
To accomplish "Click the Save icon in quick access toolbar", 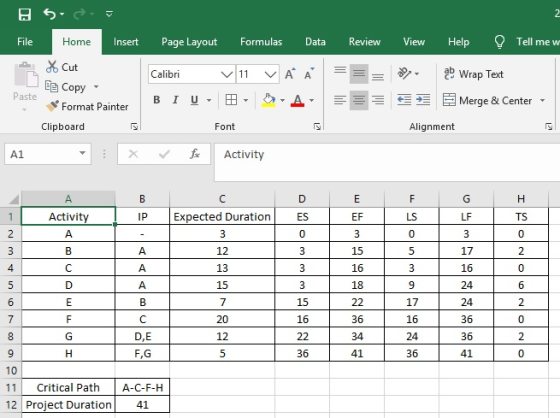I will pos(25,15).
